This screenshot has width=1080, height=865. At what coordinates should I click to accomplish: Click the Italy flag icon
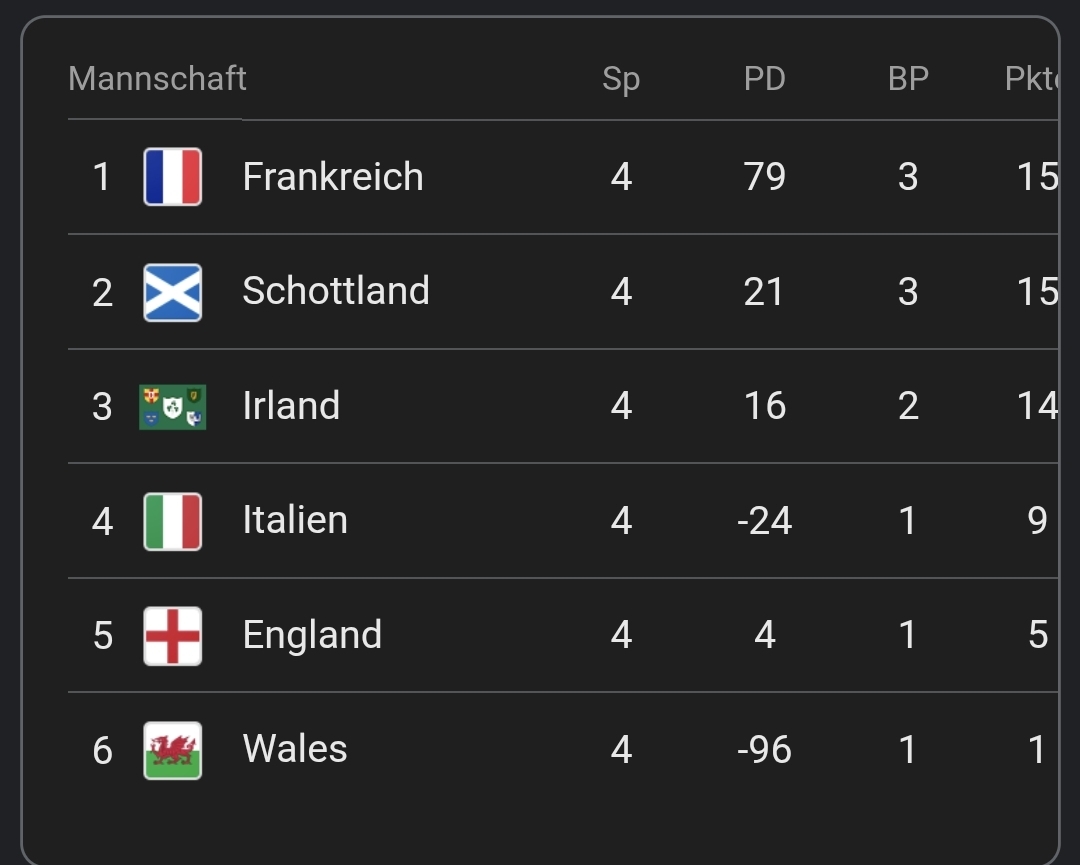point(173,521)
